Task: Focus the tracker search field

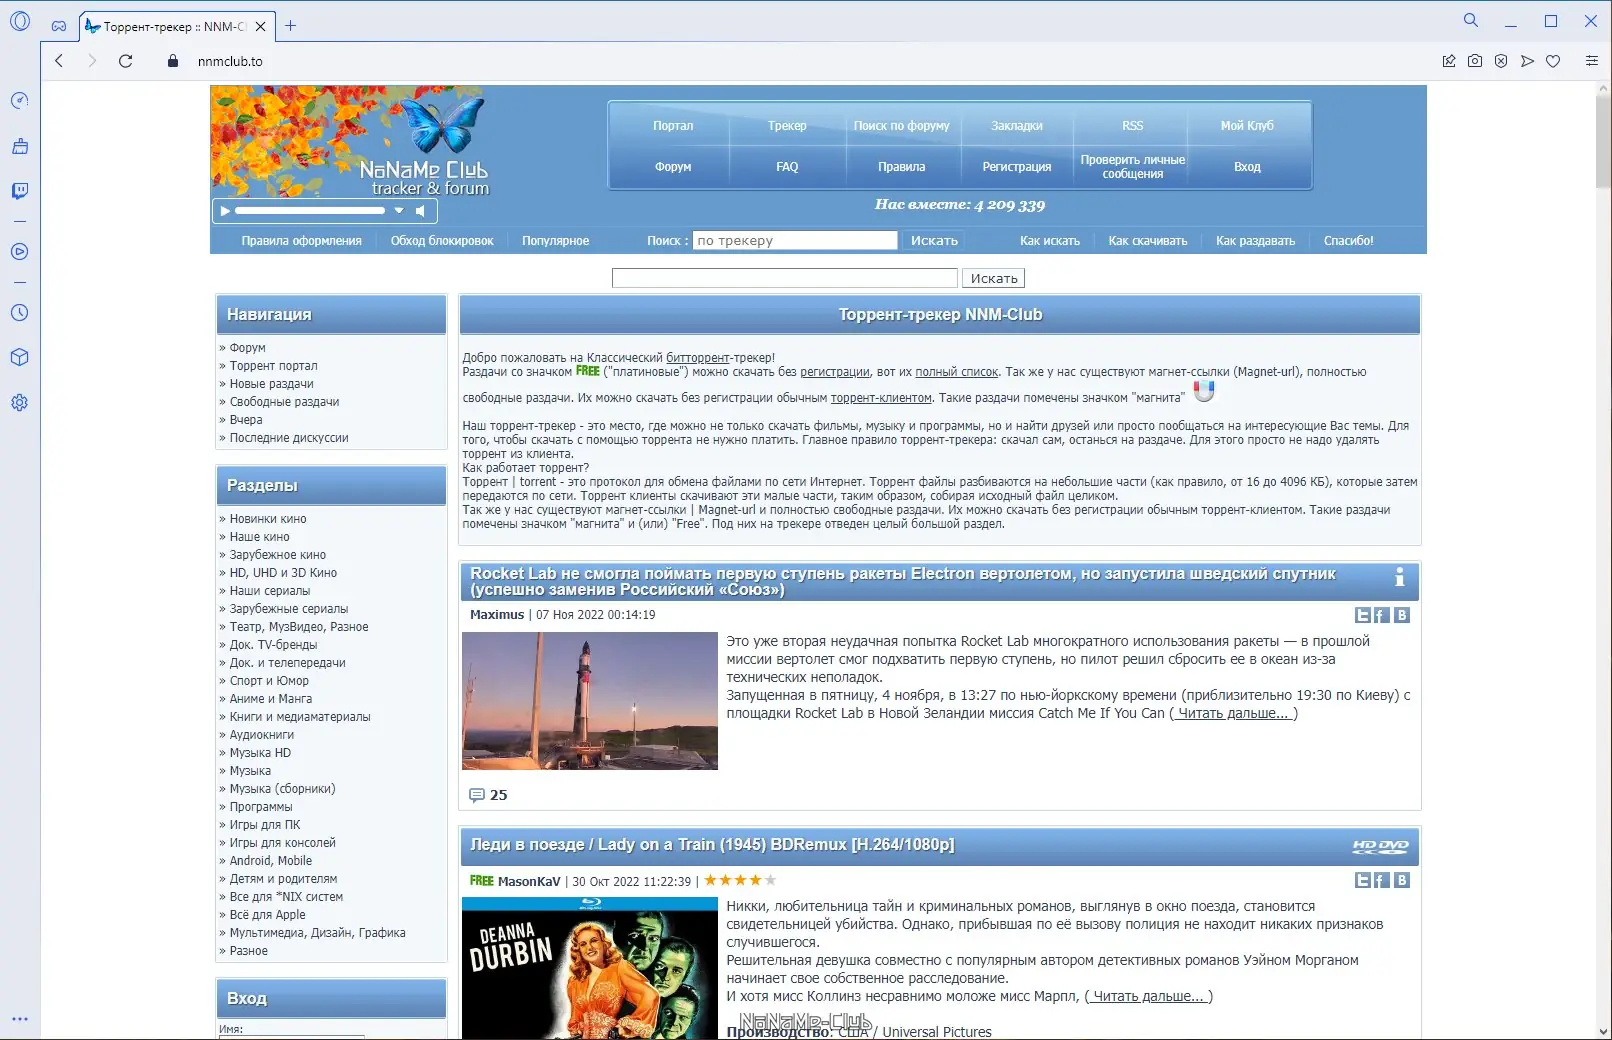Action: click(x=795, y=241)
